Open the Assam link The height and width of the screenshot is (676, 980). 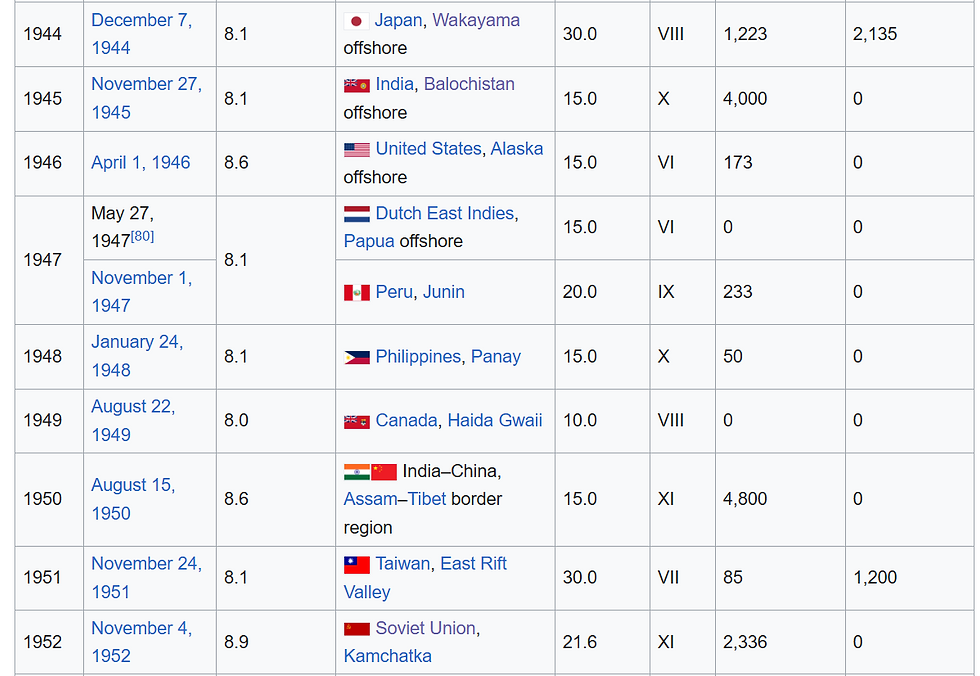tap(370, 499)
